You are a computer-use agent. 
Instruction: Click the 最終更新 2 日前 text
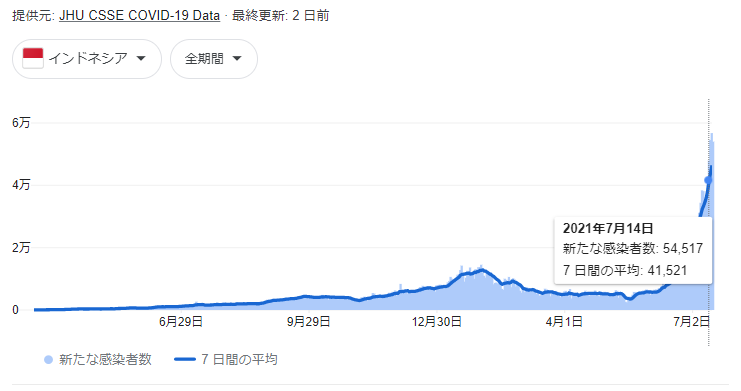[281, 16]
